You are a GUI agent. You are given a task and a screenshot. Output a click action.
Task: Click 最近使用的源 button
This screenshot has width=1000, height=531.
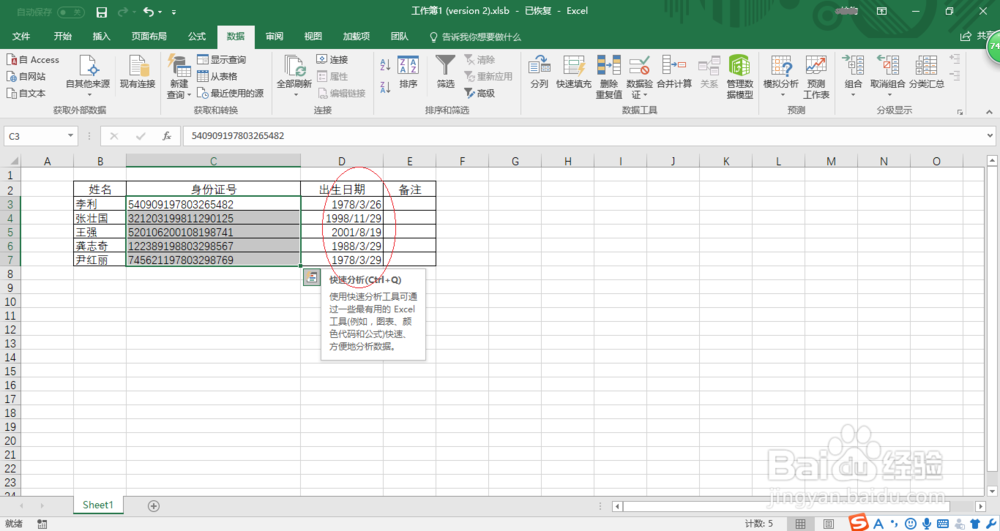pyautogui.click(x=230, y=93)
